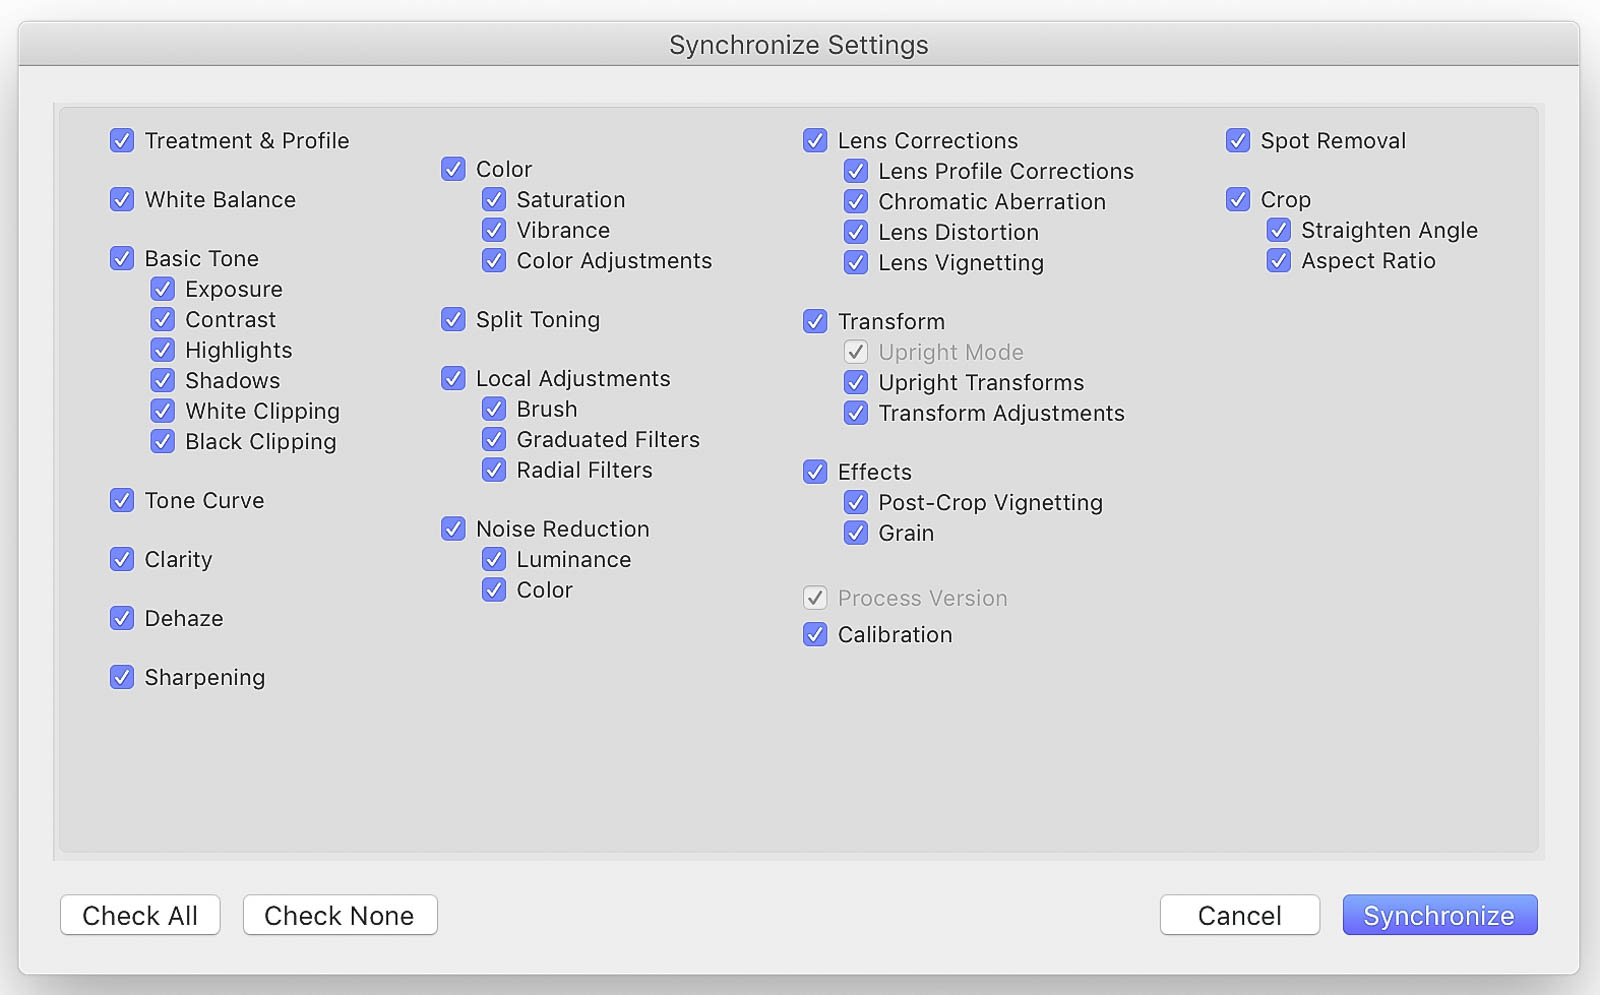
Task: Uncheck Highlights under Basic Tone
Action: 162,351
